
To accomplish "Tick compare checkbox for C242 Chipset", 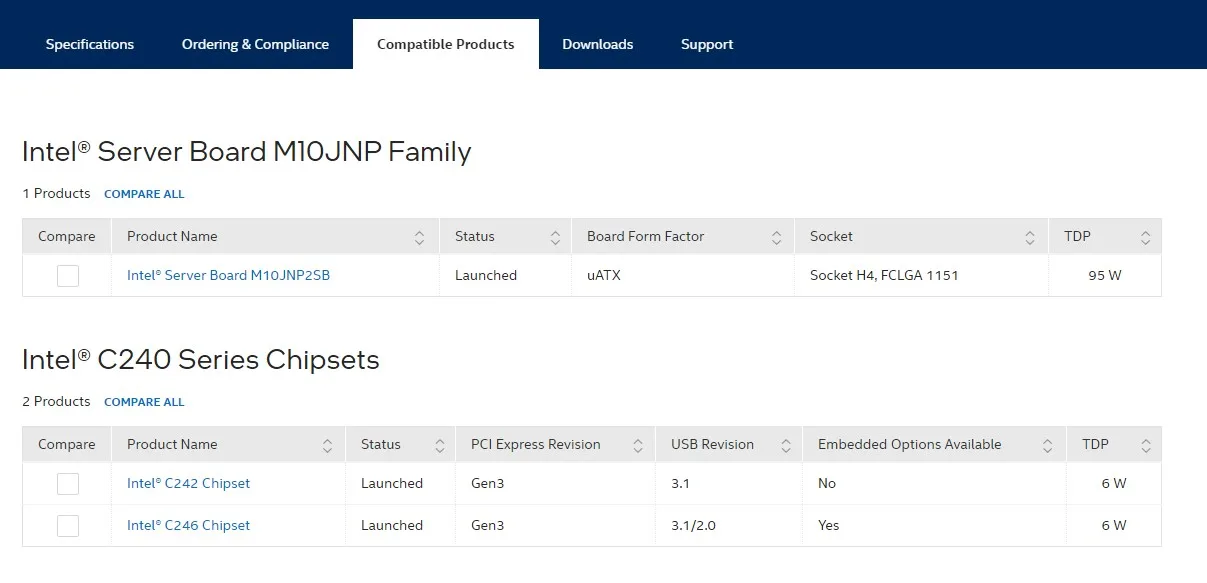I will [x=68, y=484].
